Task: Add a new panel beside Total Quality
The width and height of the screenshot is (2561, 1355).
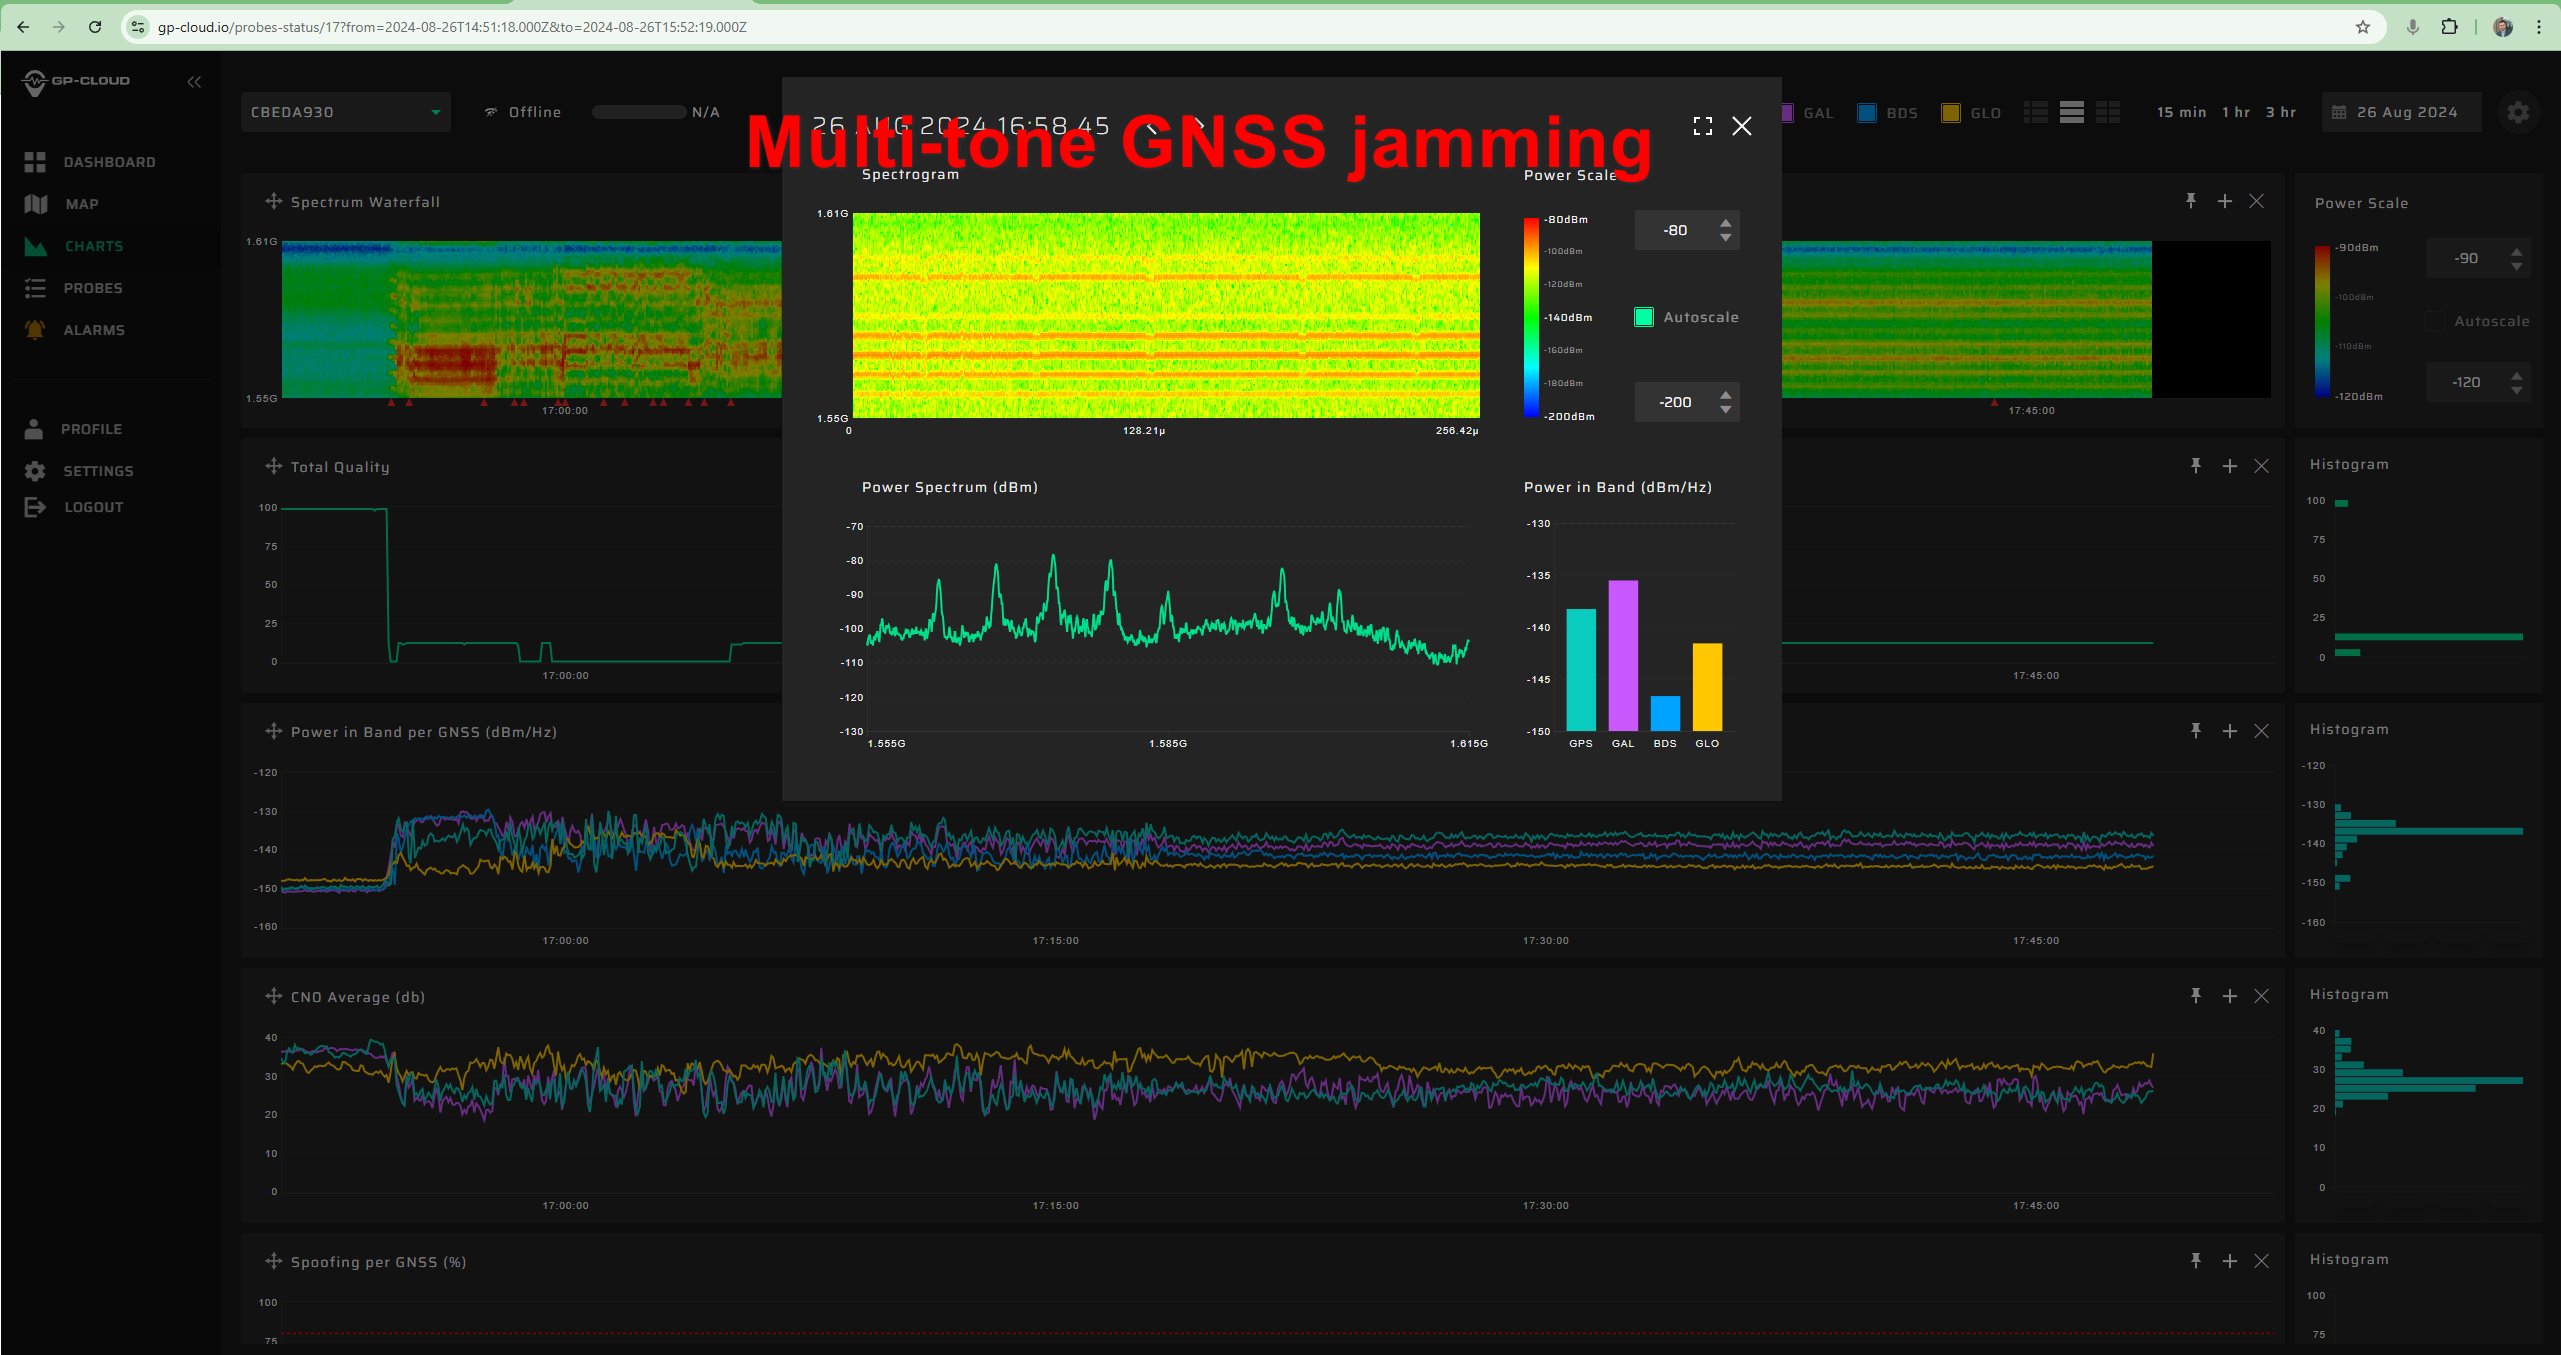Action: 2229,466
